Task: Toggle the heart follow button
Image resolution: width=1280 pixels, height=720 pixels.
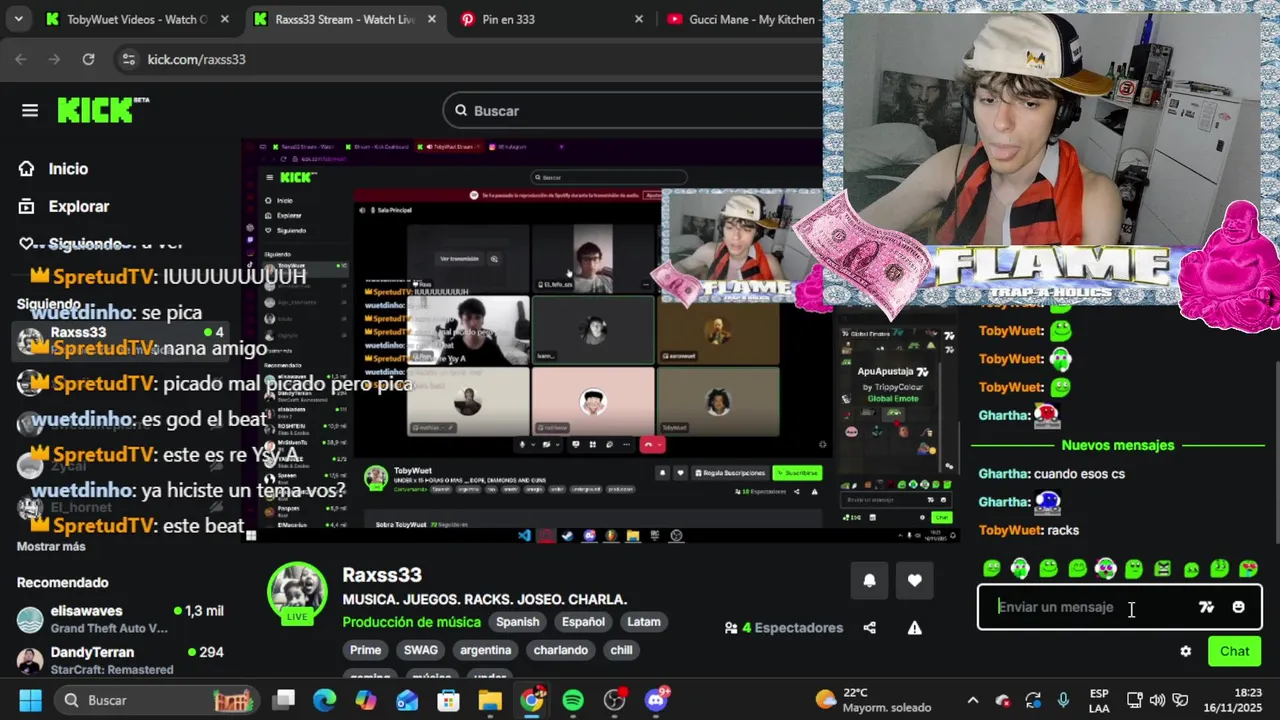Action: 914,580
